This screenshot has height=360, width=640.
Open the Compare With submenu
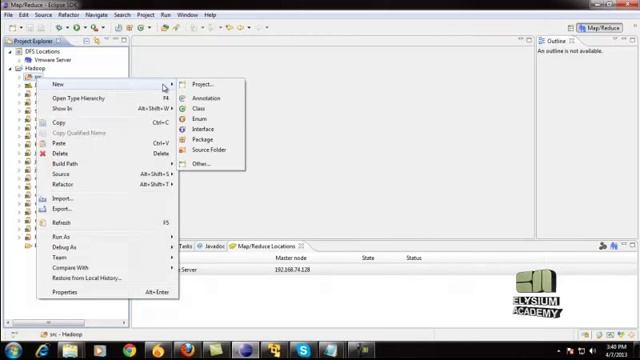[x=108, y=268]
